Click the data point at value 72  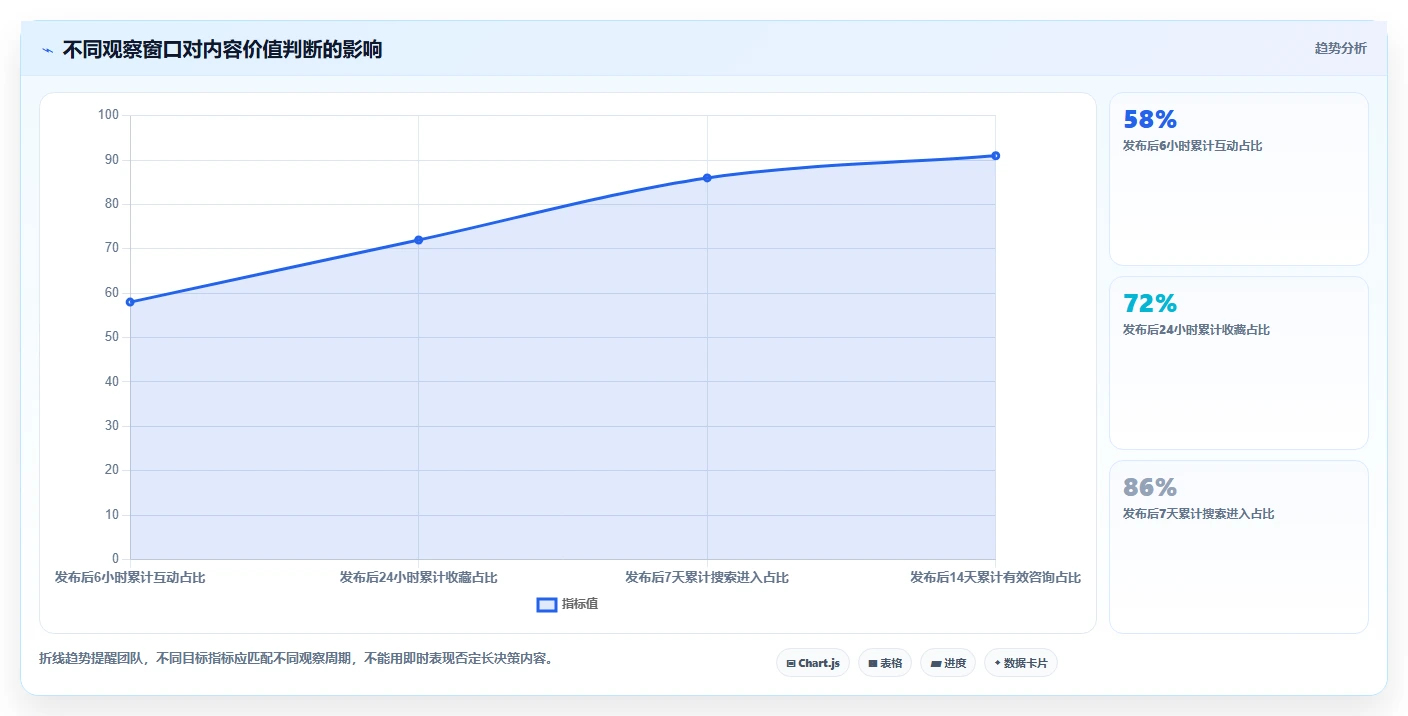point(418,240)
